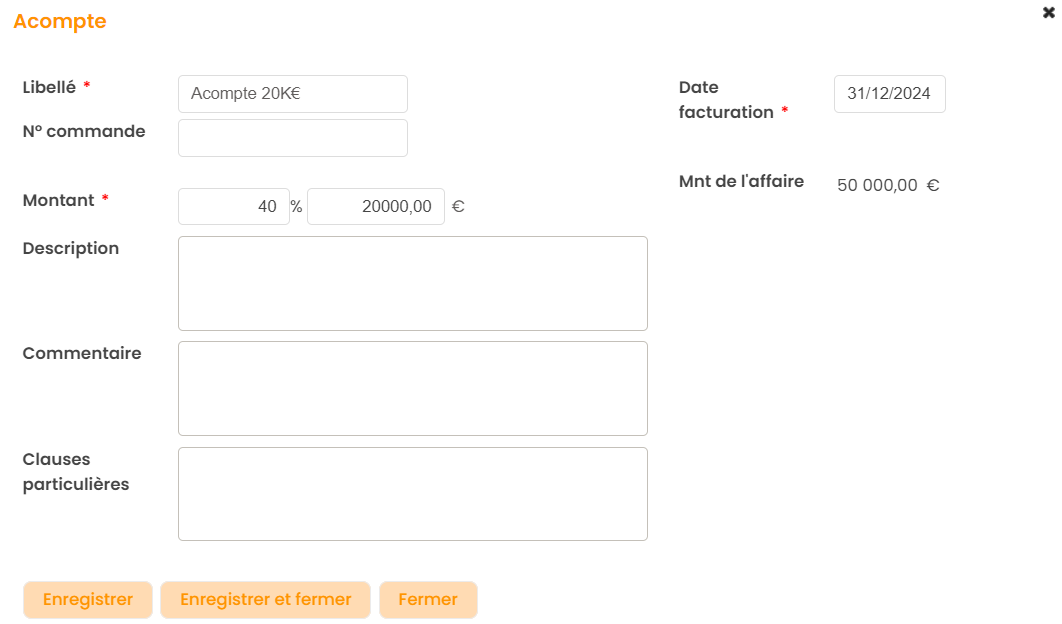Focus the Description text area
Viewport: 1062px width, 624px height.
[412, 283]
